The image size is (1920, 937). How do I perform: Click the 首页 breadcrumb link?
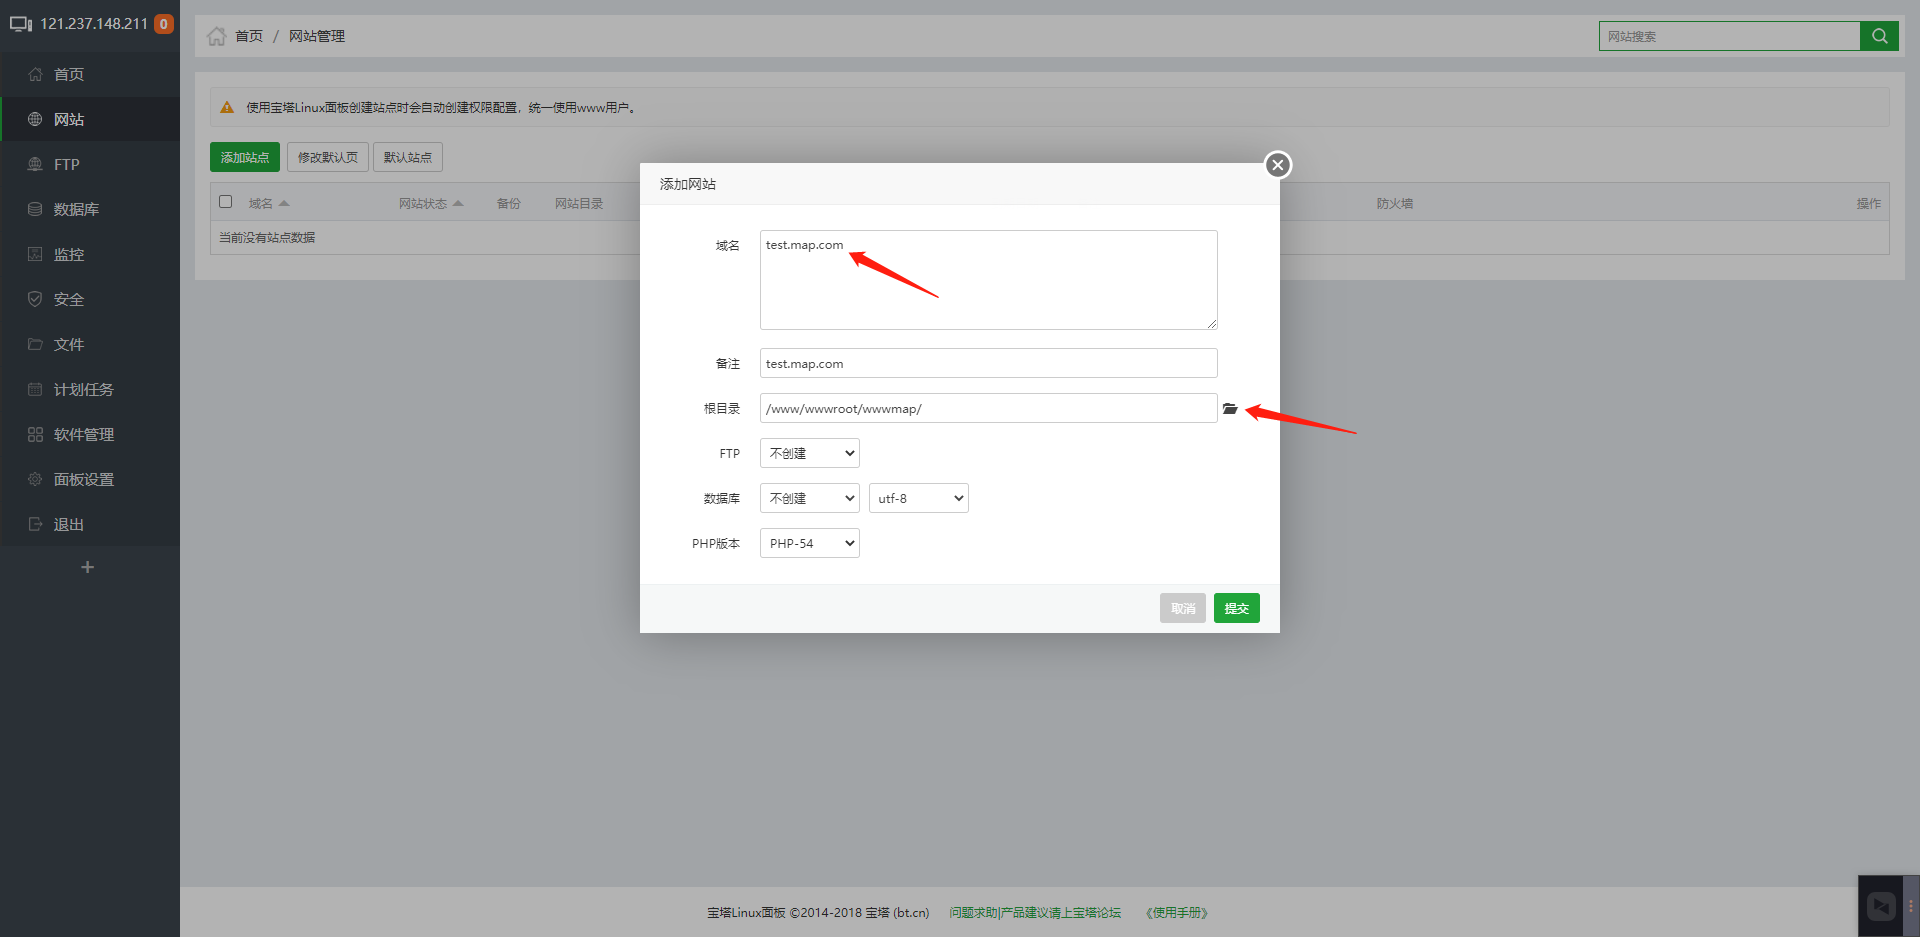249,36
